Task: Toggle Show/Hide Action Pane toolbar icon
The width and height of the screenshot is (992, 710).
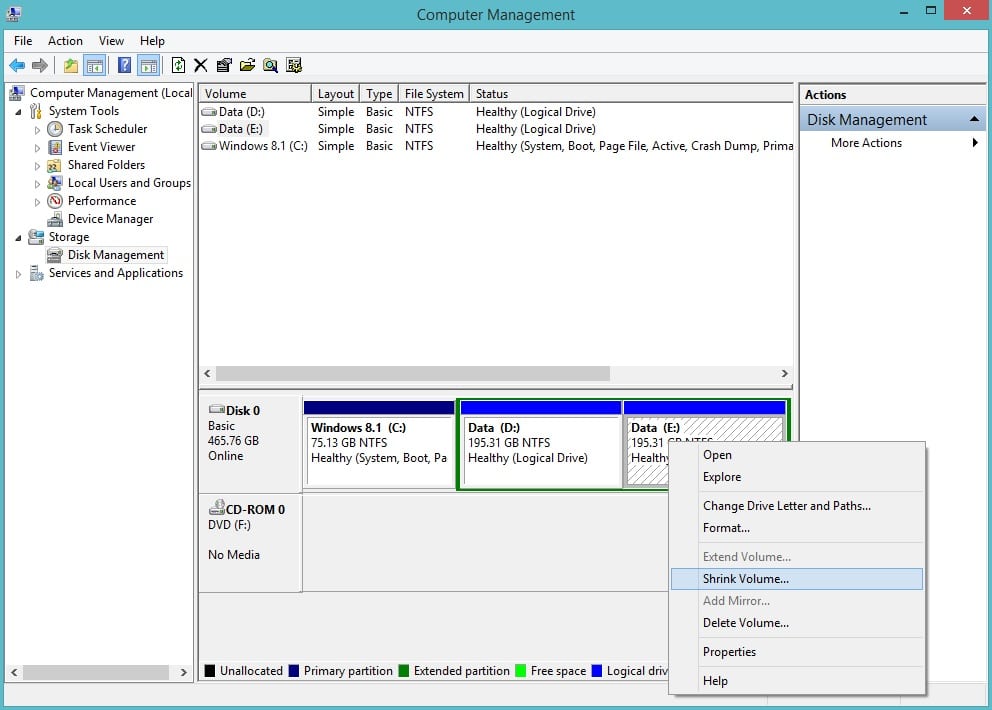Action: point(149,65)
